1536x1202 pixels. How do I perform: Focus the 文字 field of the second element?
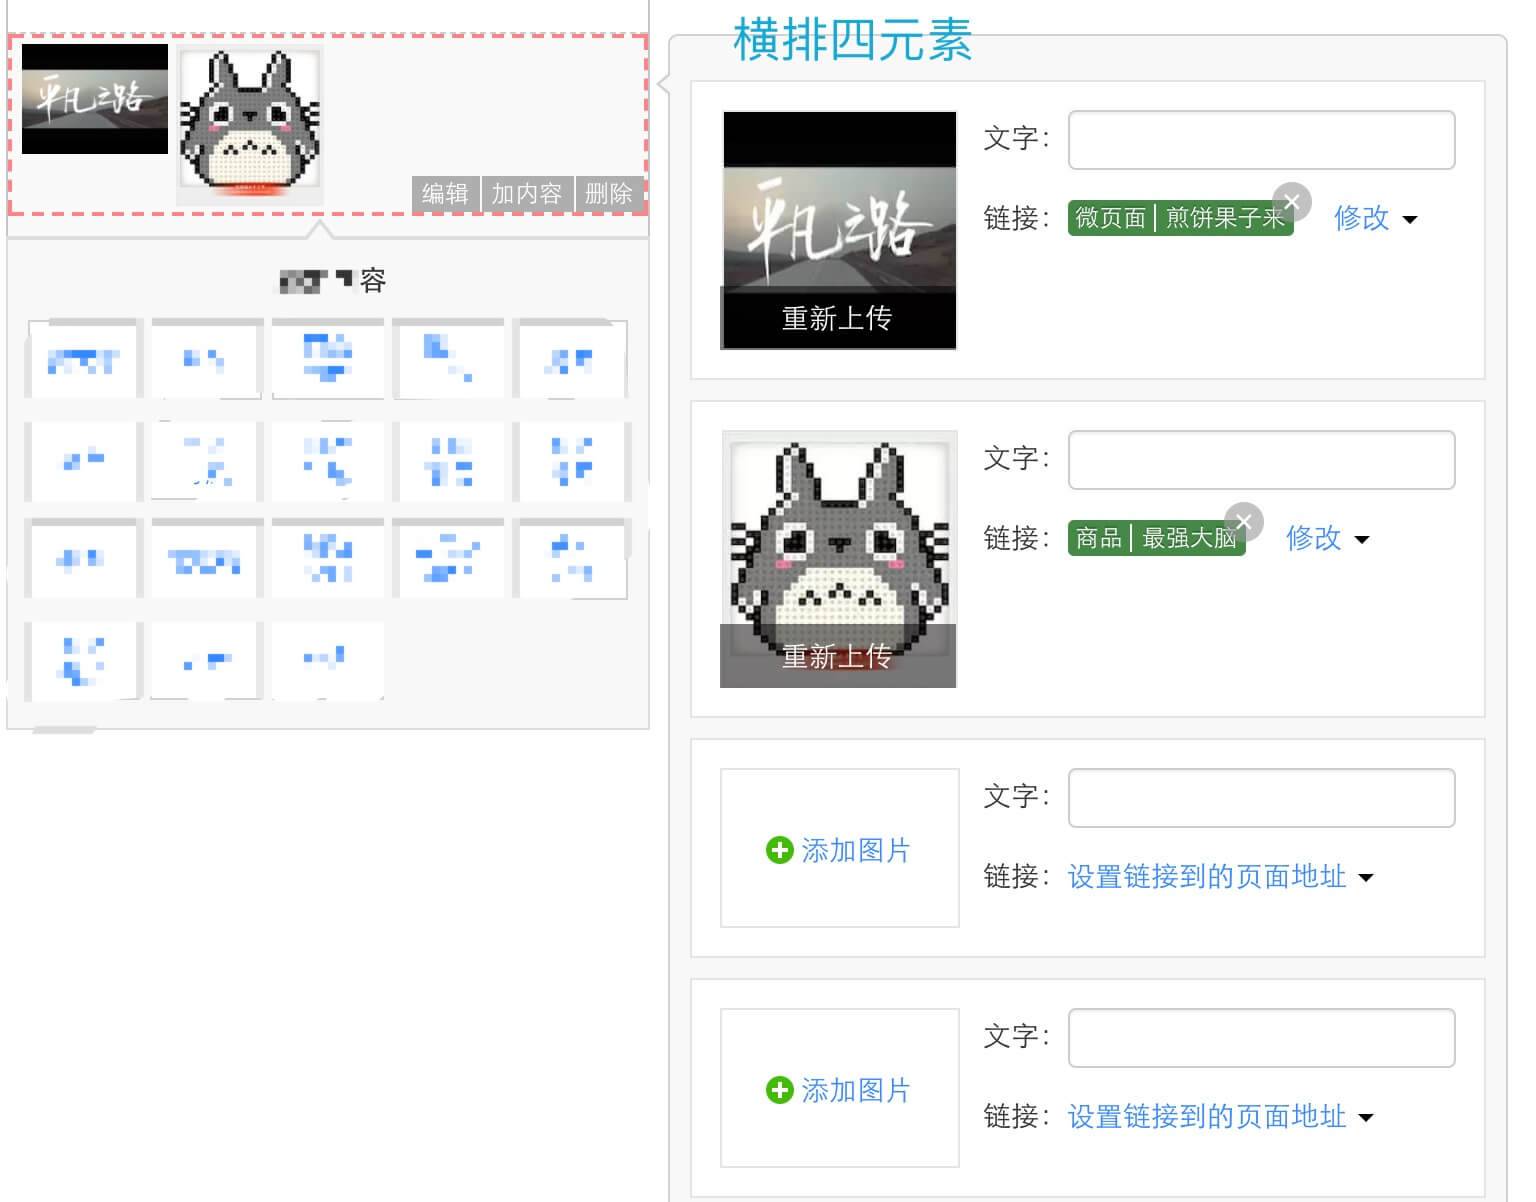tap(1261, 460)
